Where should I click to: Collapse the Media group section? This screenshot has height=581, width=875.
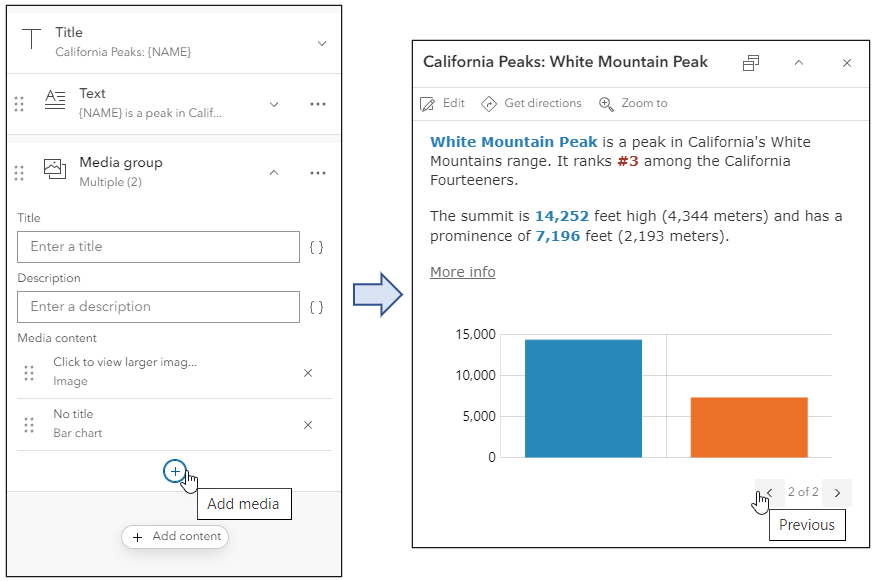tap(274, 173)
